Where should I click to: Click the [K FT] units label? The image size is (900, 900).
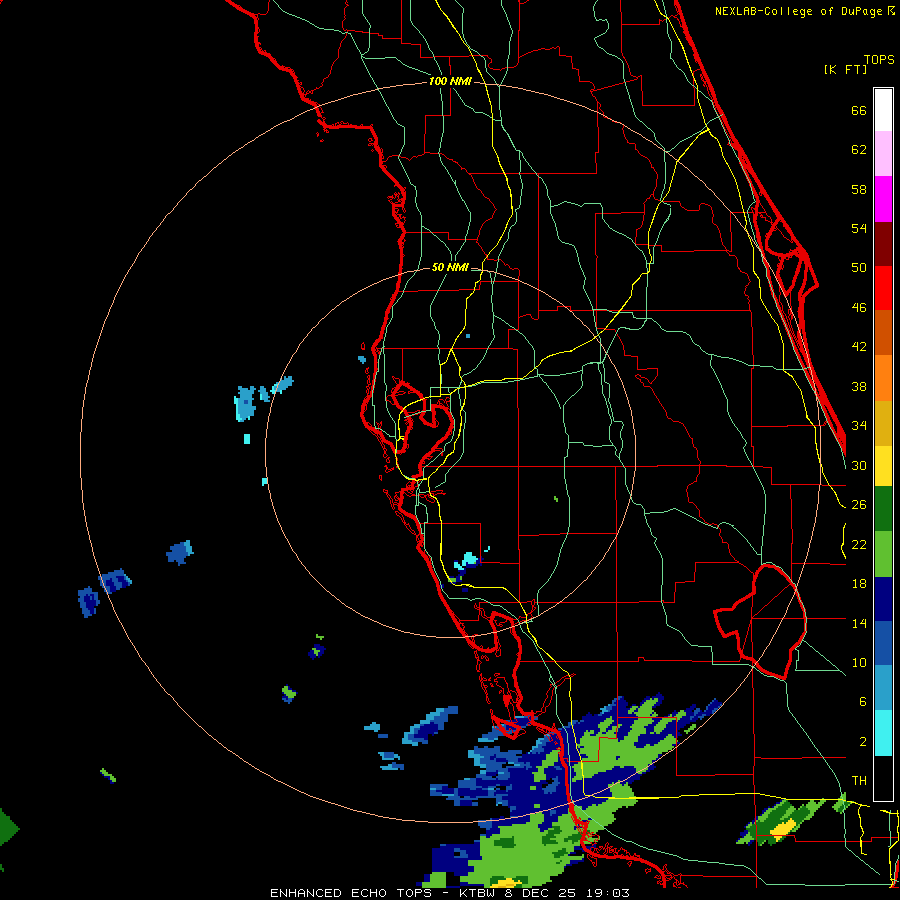(x=845, y=69)
